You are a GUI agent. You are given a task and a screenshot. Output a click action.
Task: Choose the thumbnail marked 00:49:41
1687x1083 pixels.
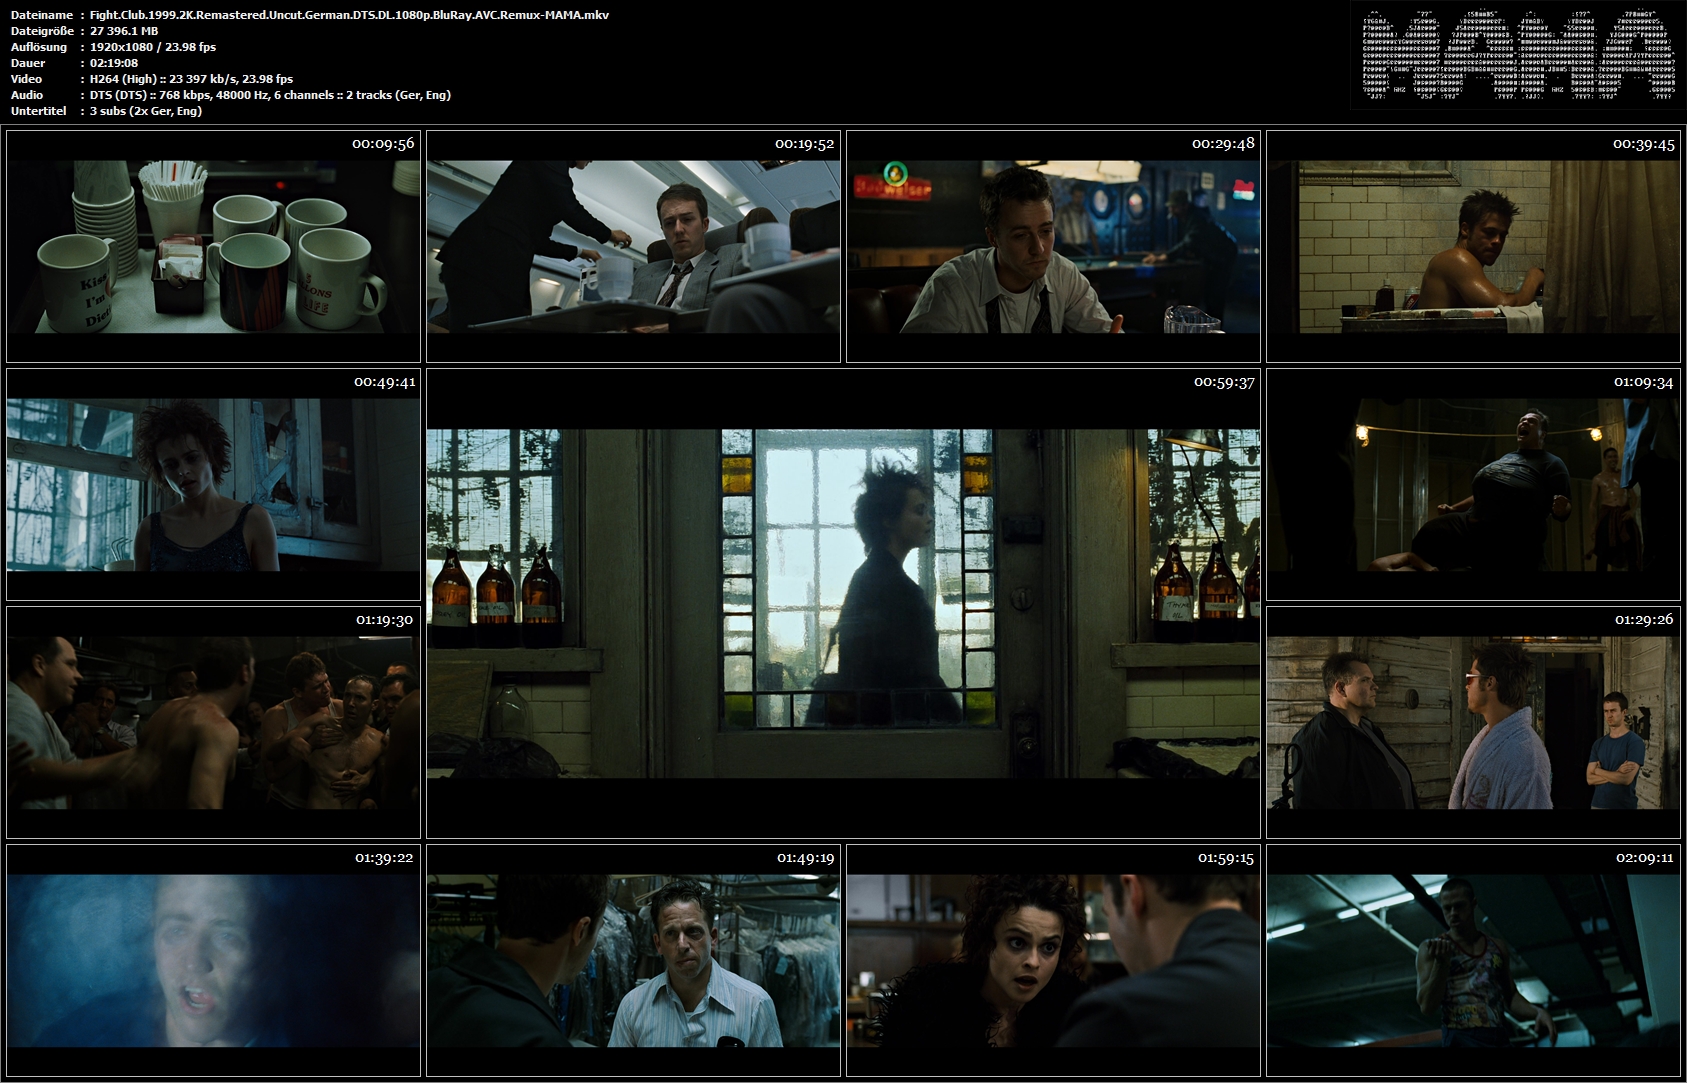[213, 484]
